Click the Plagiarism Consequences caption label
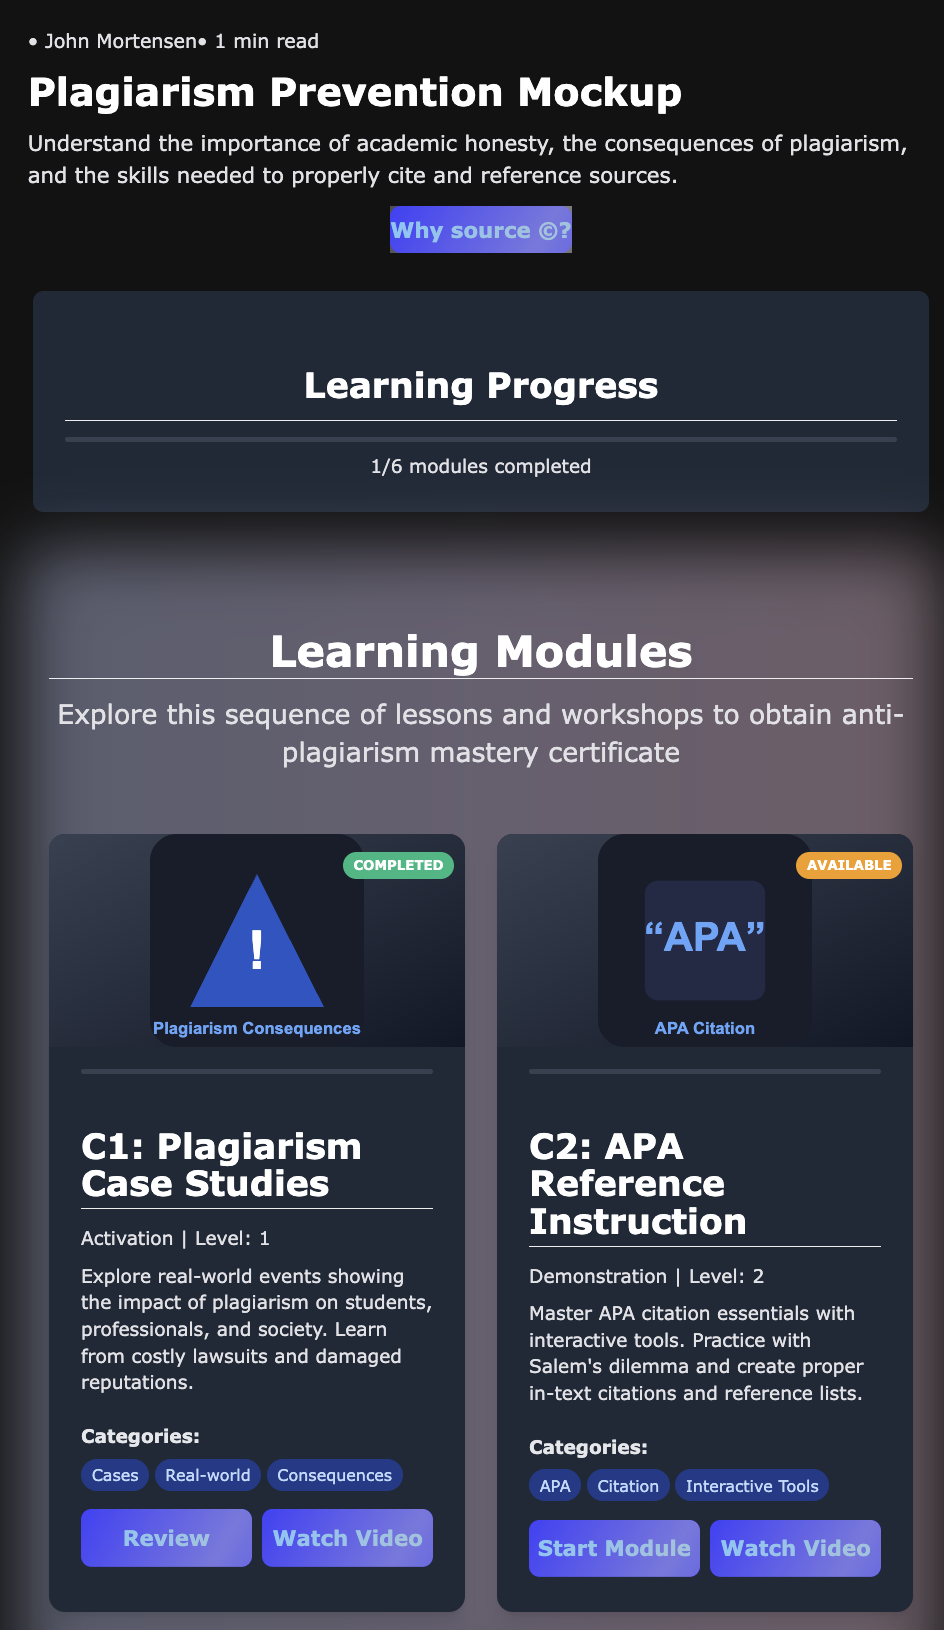 coord(257,1028)
